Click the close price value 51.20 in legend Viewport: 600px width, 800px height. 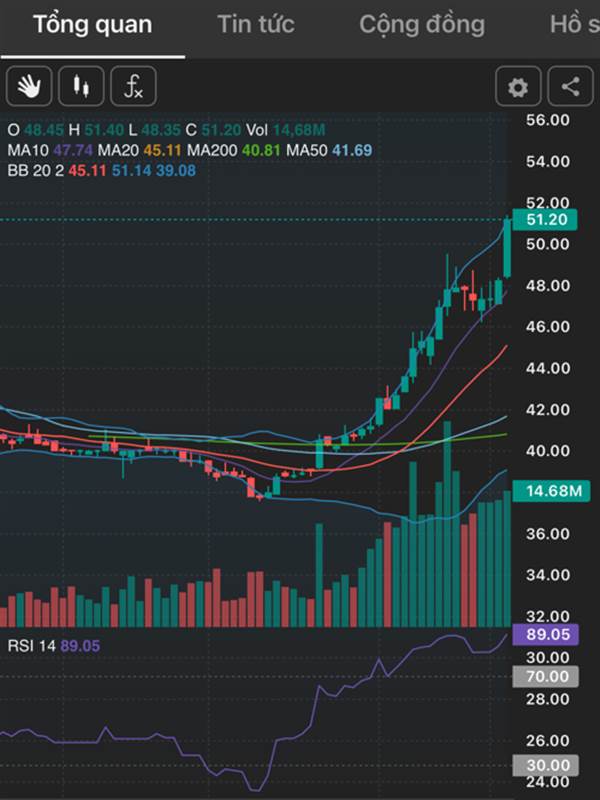click(221, 130)
